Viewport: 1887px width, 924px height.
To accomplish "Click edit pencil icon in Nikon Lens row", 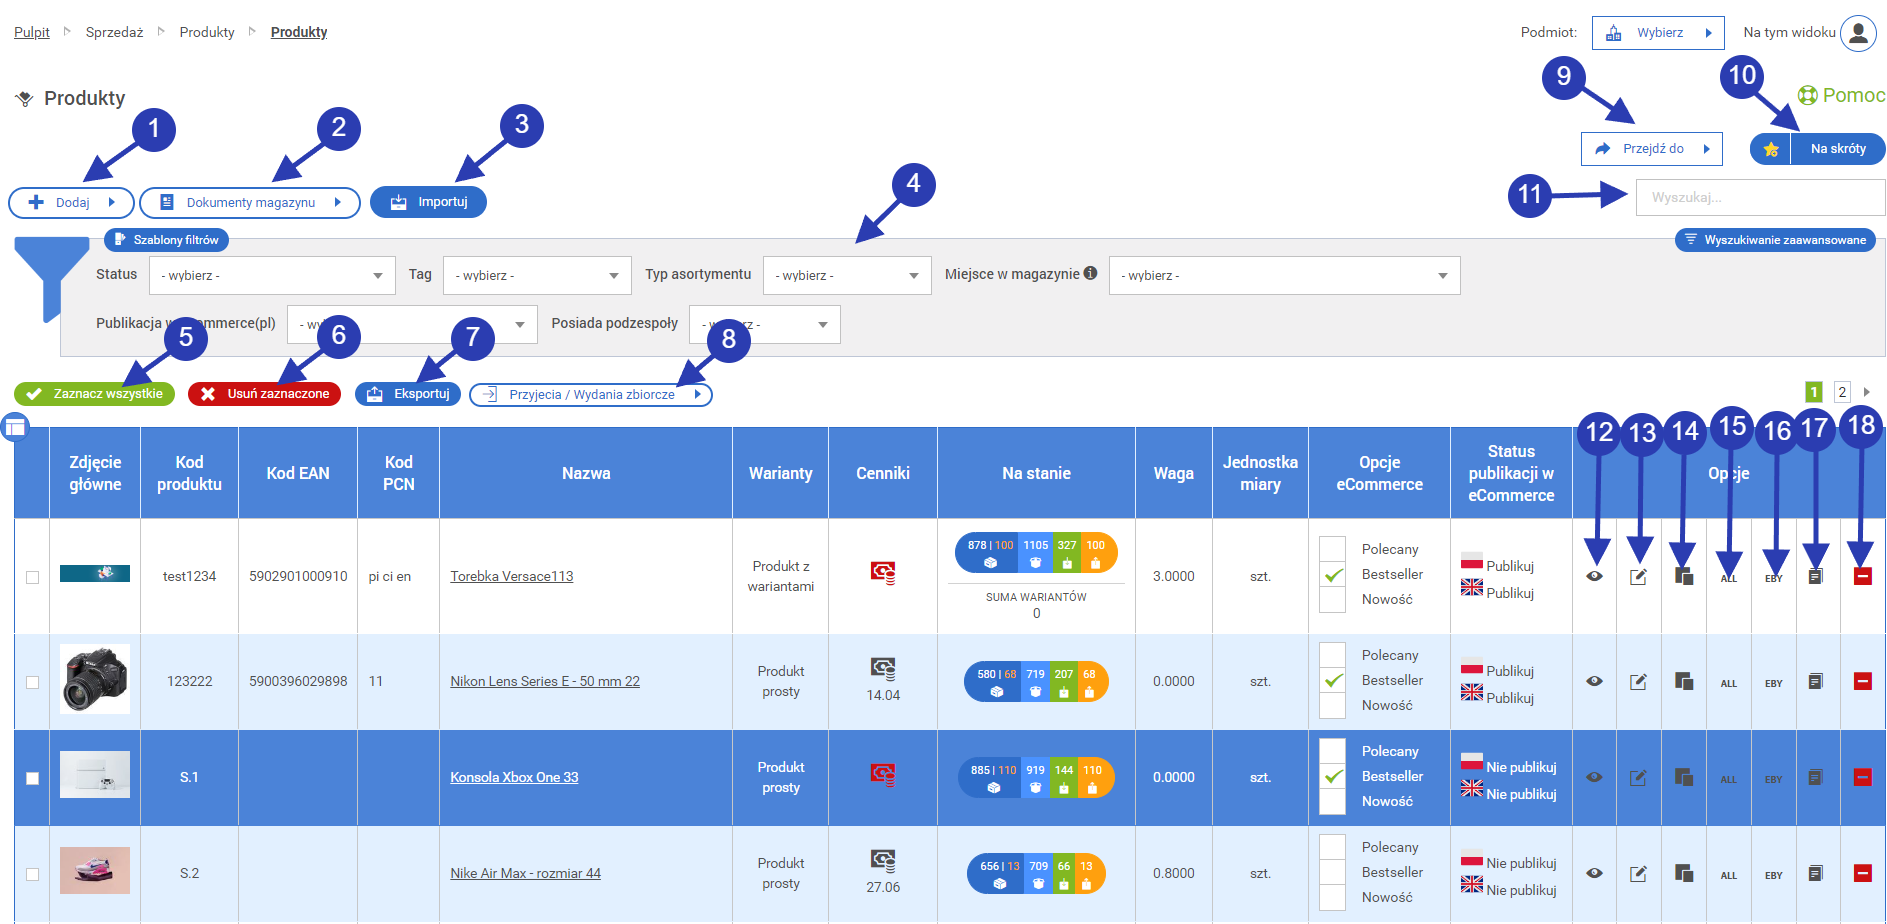I will point(1638,682).
